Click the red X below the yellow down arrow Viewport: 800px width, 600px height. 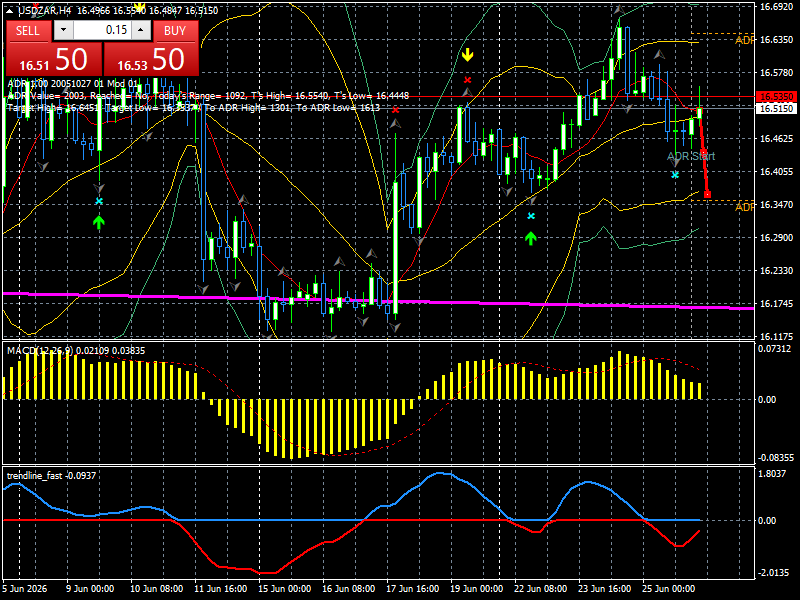point(467,80)
